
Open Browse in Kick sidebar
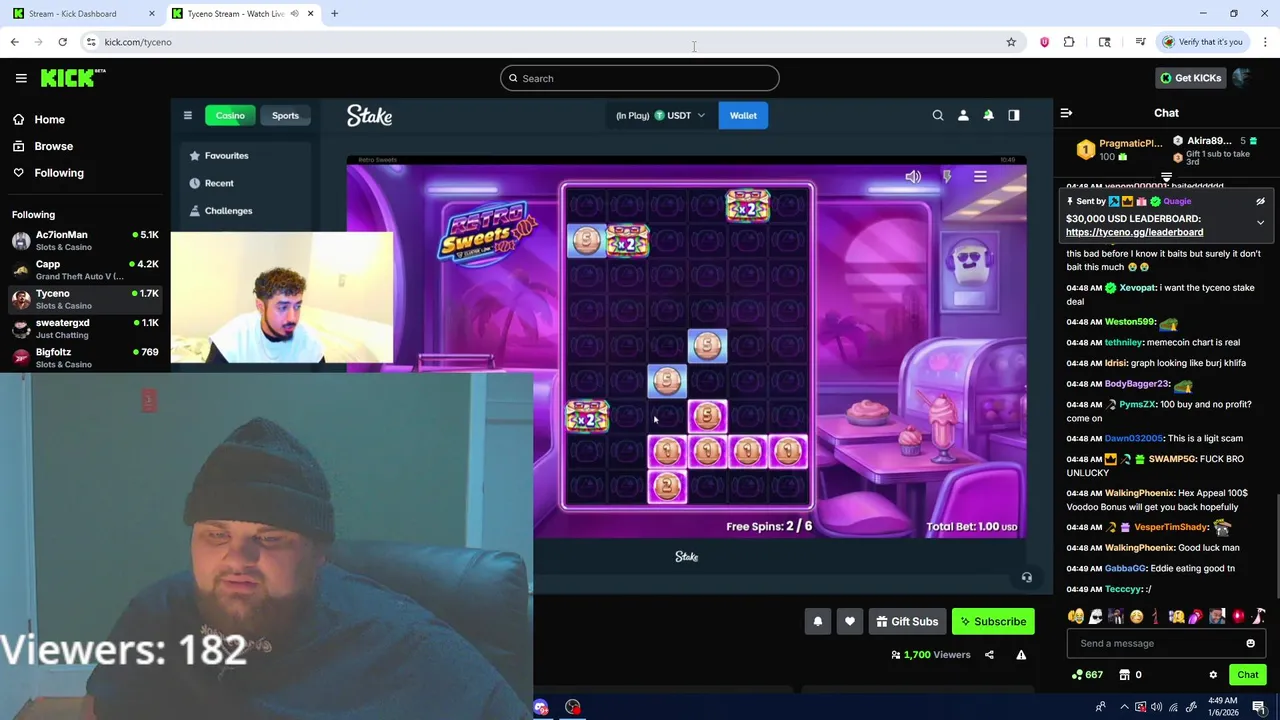click(53, 146)
